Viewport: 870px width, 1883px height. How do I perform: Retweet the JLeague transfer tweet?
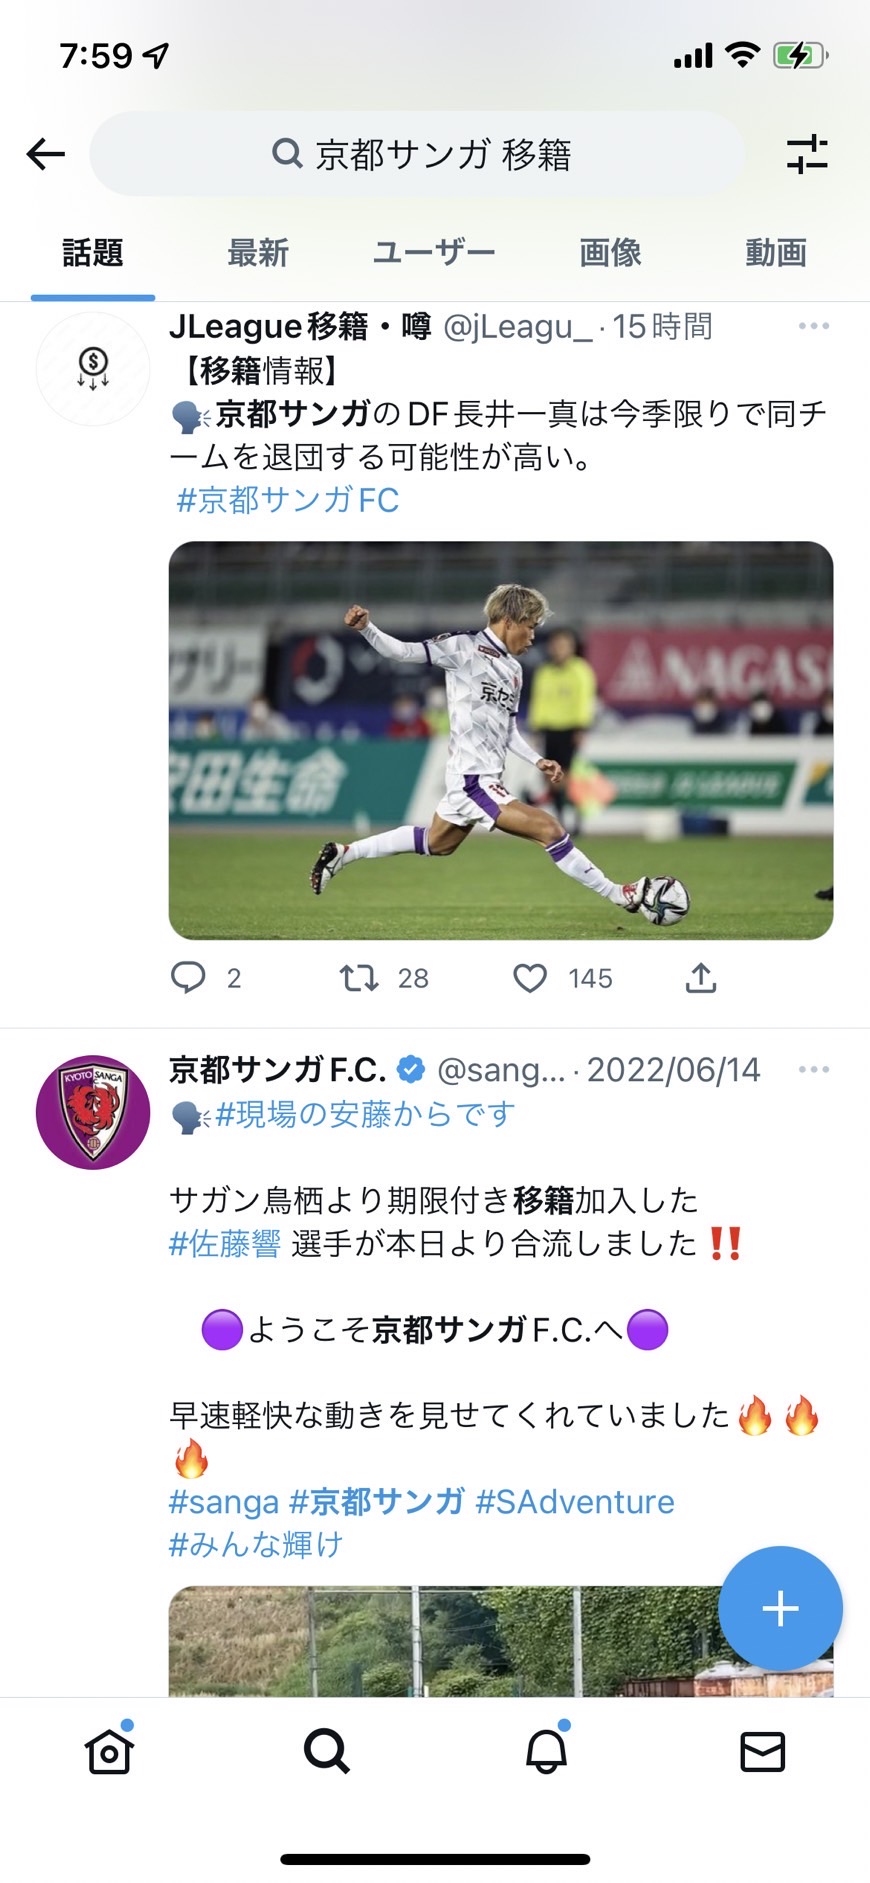(x=359, y=977)
